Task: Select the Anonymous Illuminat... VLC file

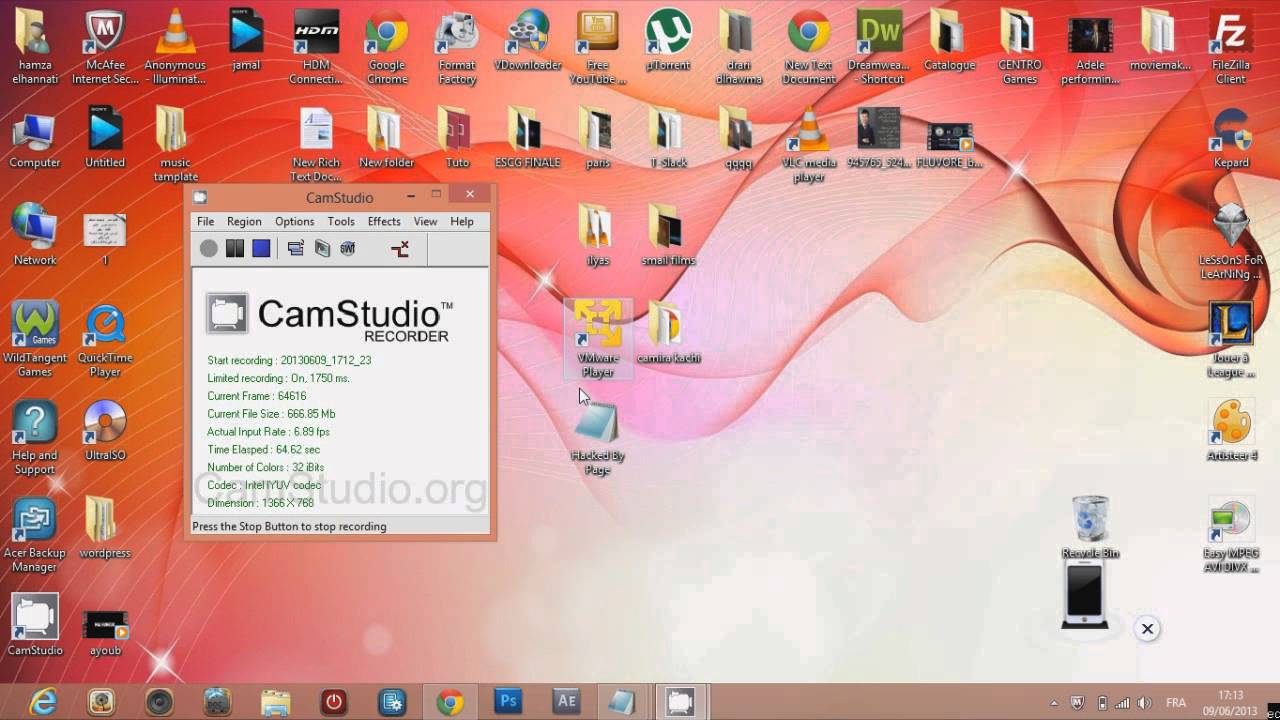Action: (175, 47)
